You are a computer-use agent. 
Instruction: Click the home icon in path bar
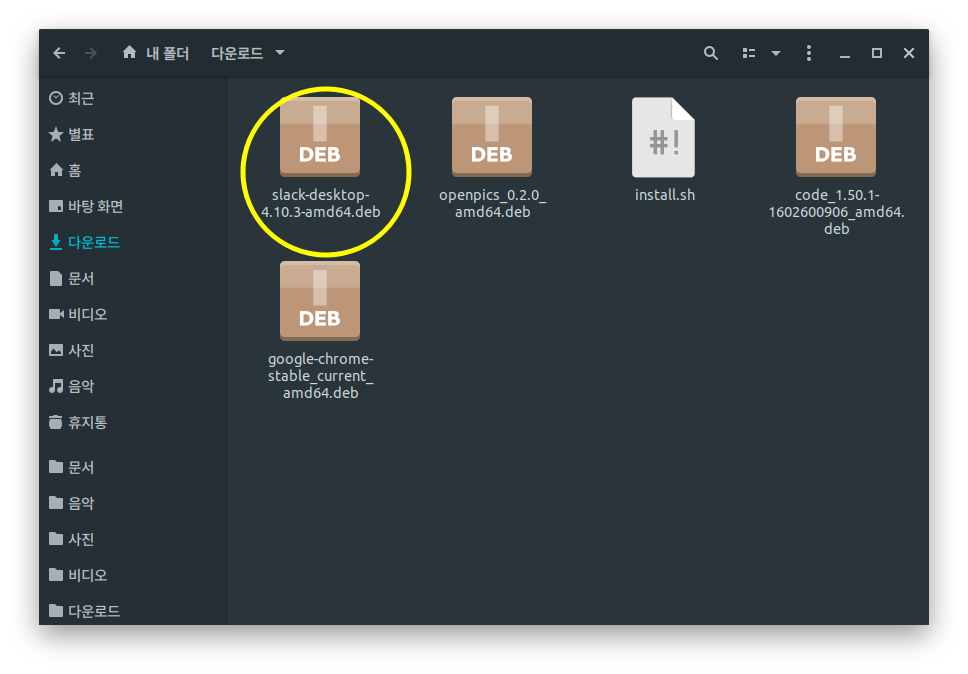click(129, 52)
